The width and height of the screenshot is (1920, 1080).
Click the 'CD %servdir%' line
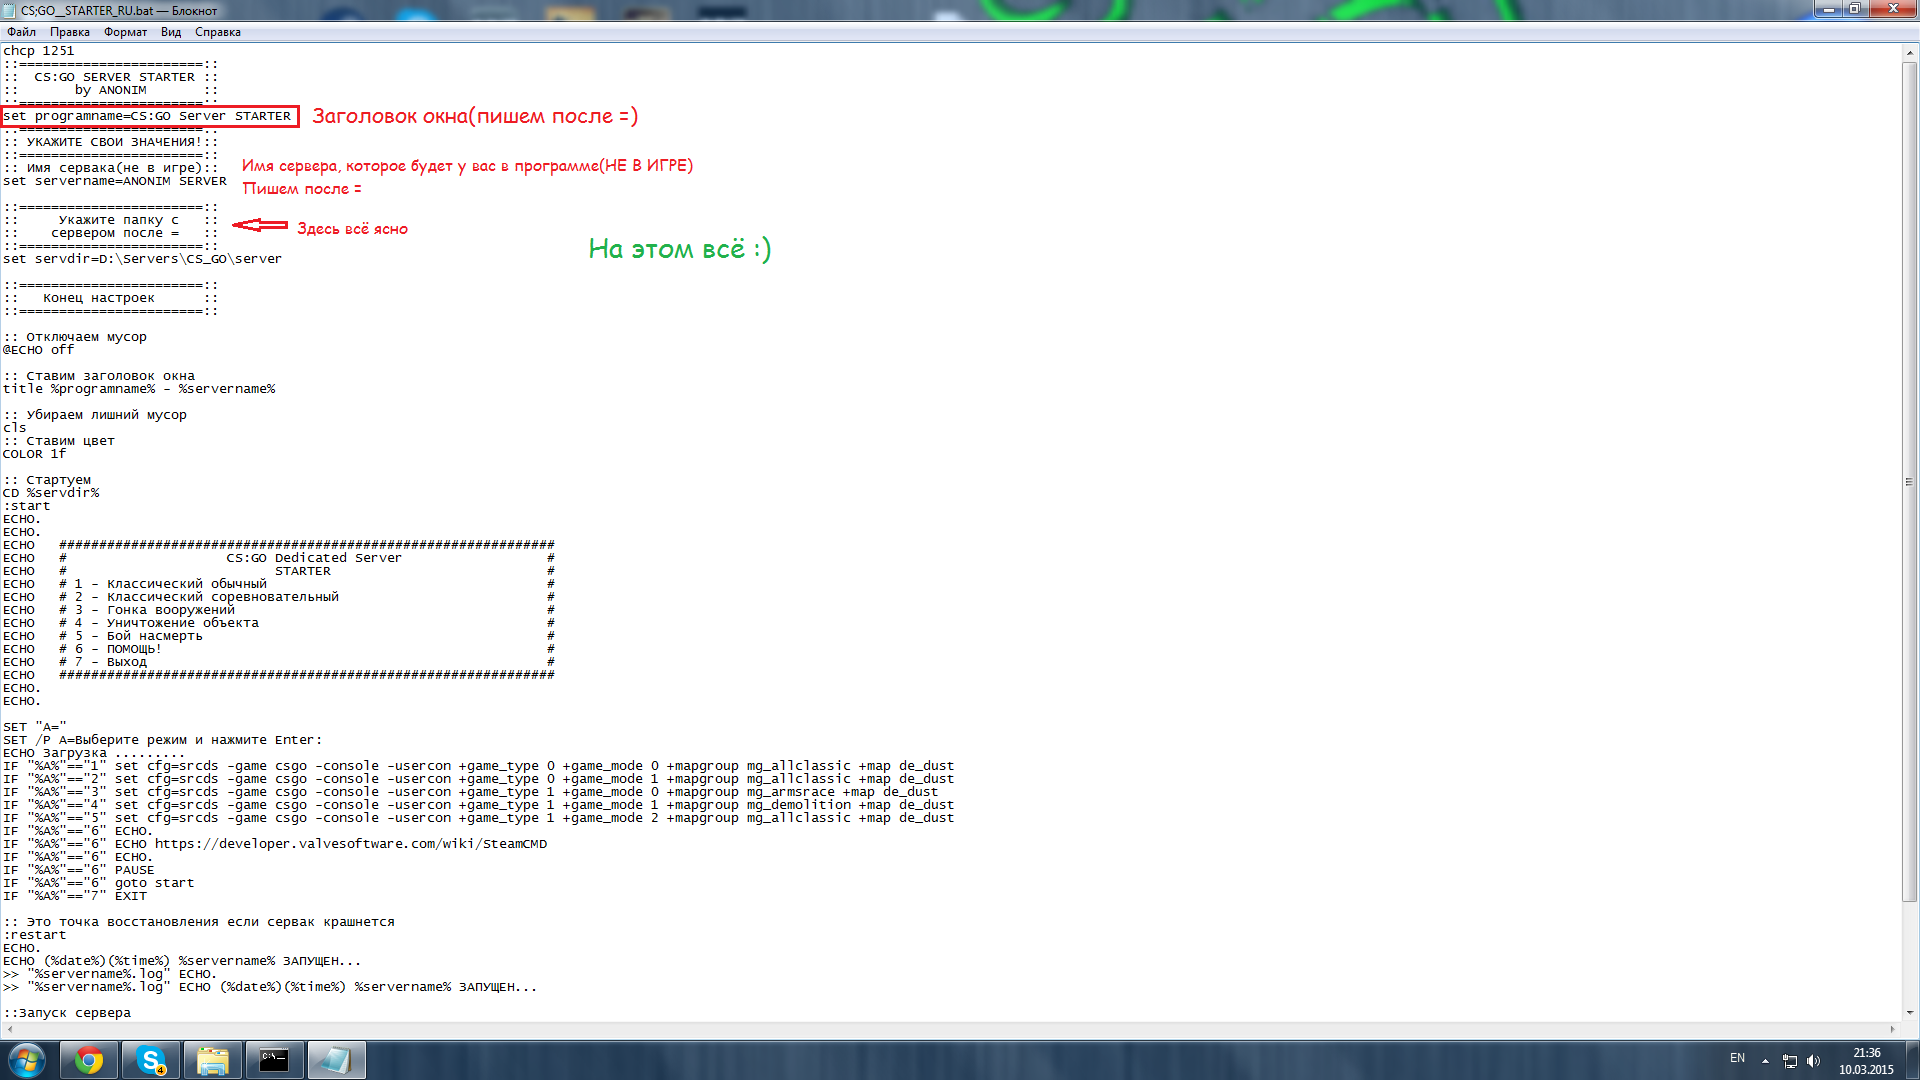pos(51,493)
